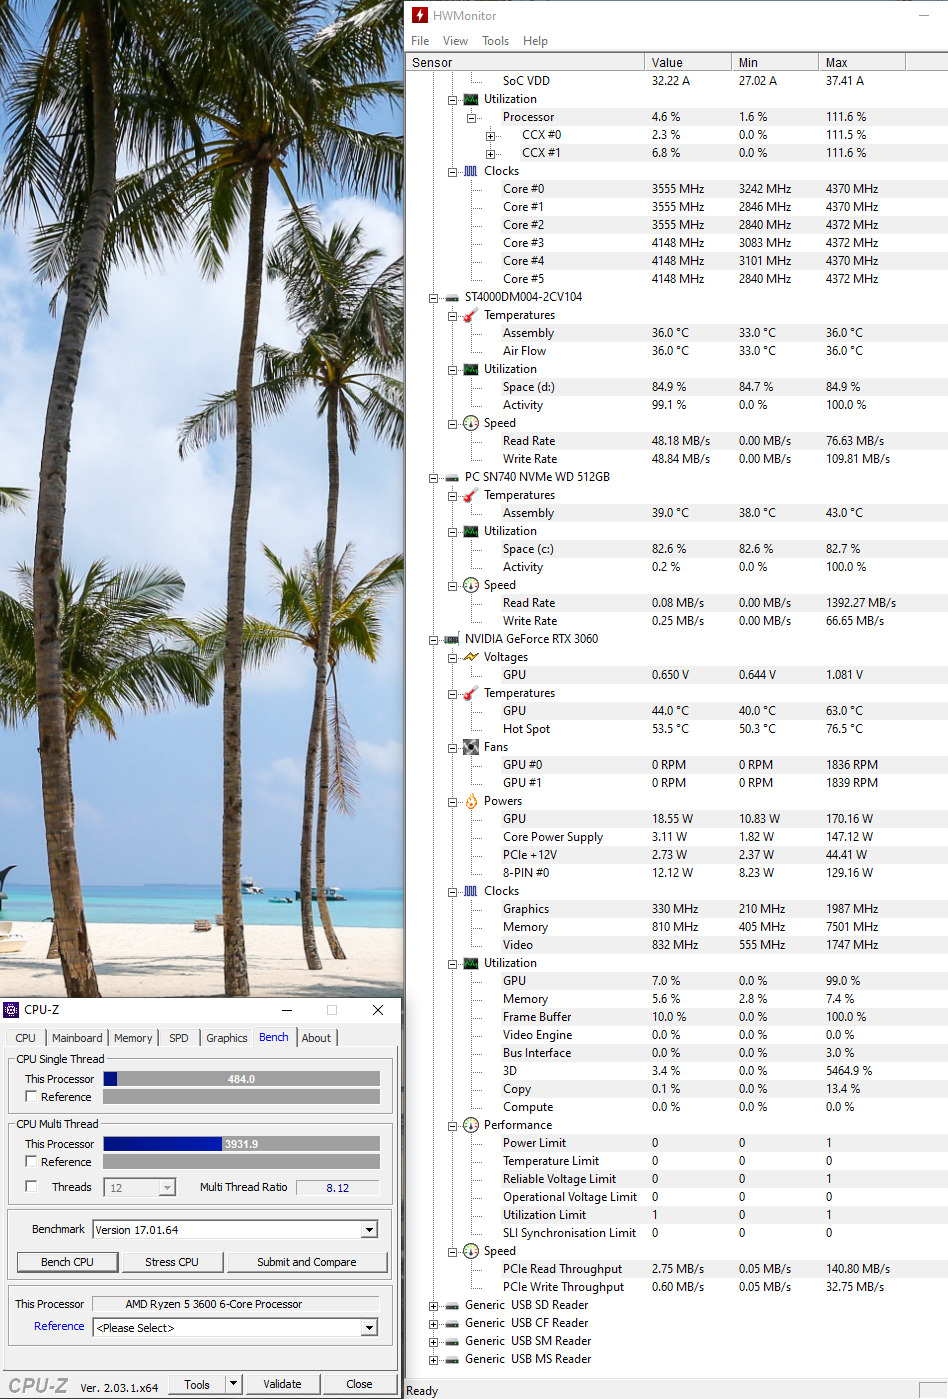Viewport: 948px width, 1399px height.
Task: Open the Threads count dropdown showing 12
Action: pos(167,1188)
